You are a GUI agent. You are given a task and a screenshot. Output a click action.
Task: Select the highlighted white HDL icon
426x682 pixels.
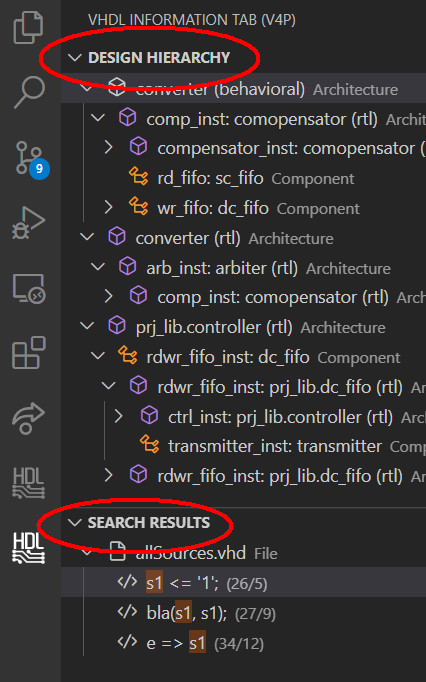click(29, 548)
